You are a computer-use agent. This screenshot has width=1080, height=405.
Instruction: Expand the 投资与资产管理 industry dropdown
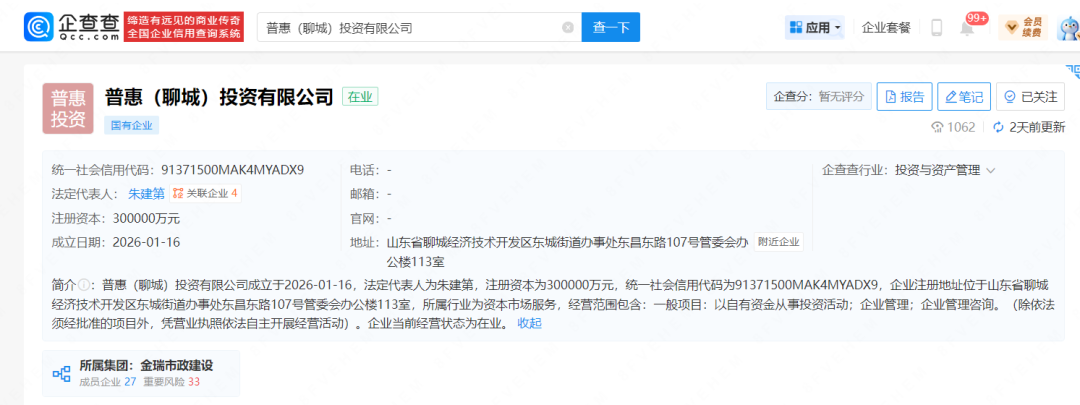point(945,170)
